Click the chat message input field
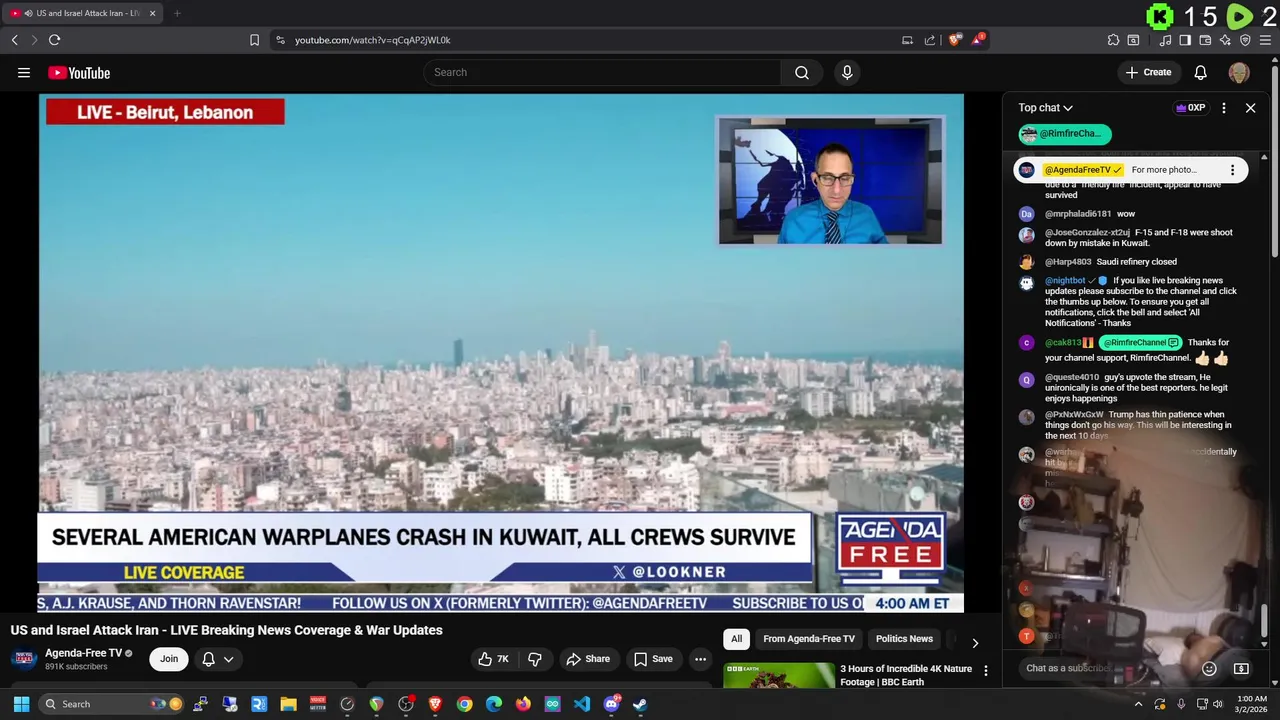Screen dimensions: 1280x720 coord(1107,668)
